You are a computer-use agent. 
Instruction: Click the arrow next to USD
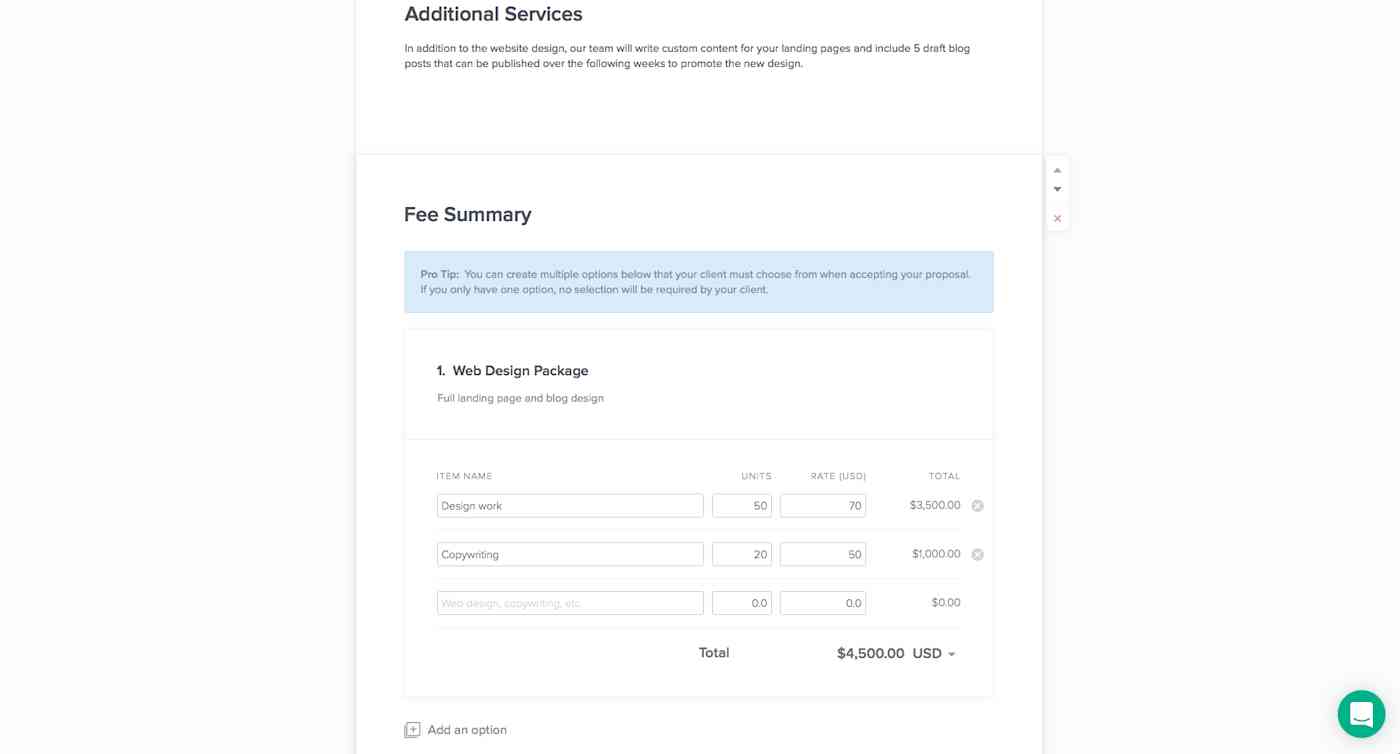[951, 654]
